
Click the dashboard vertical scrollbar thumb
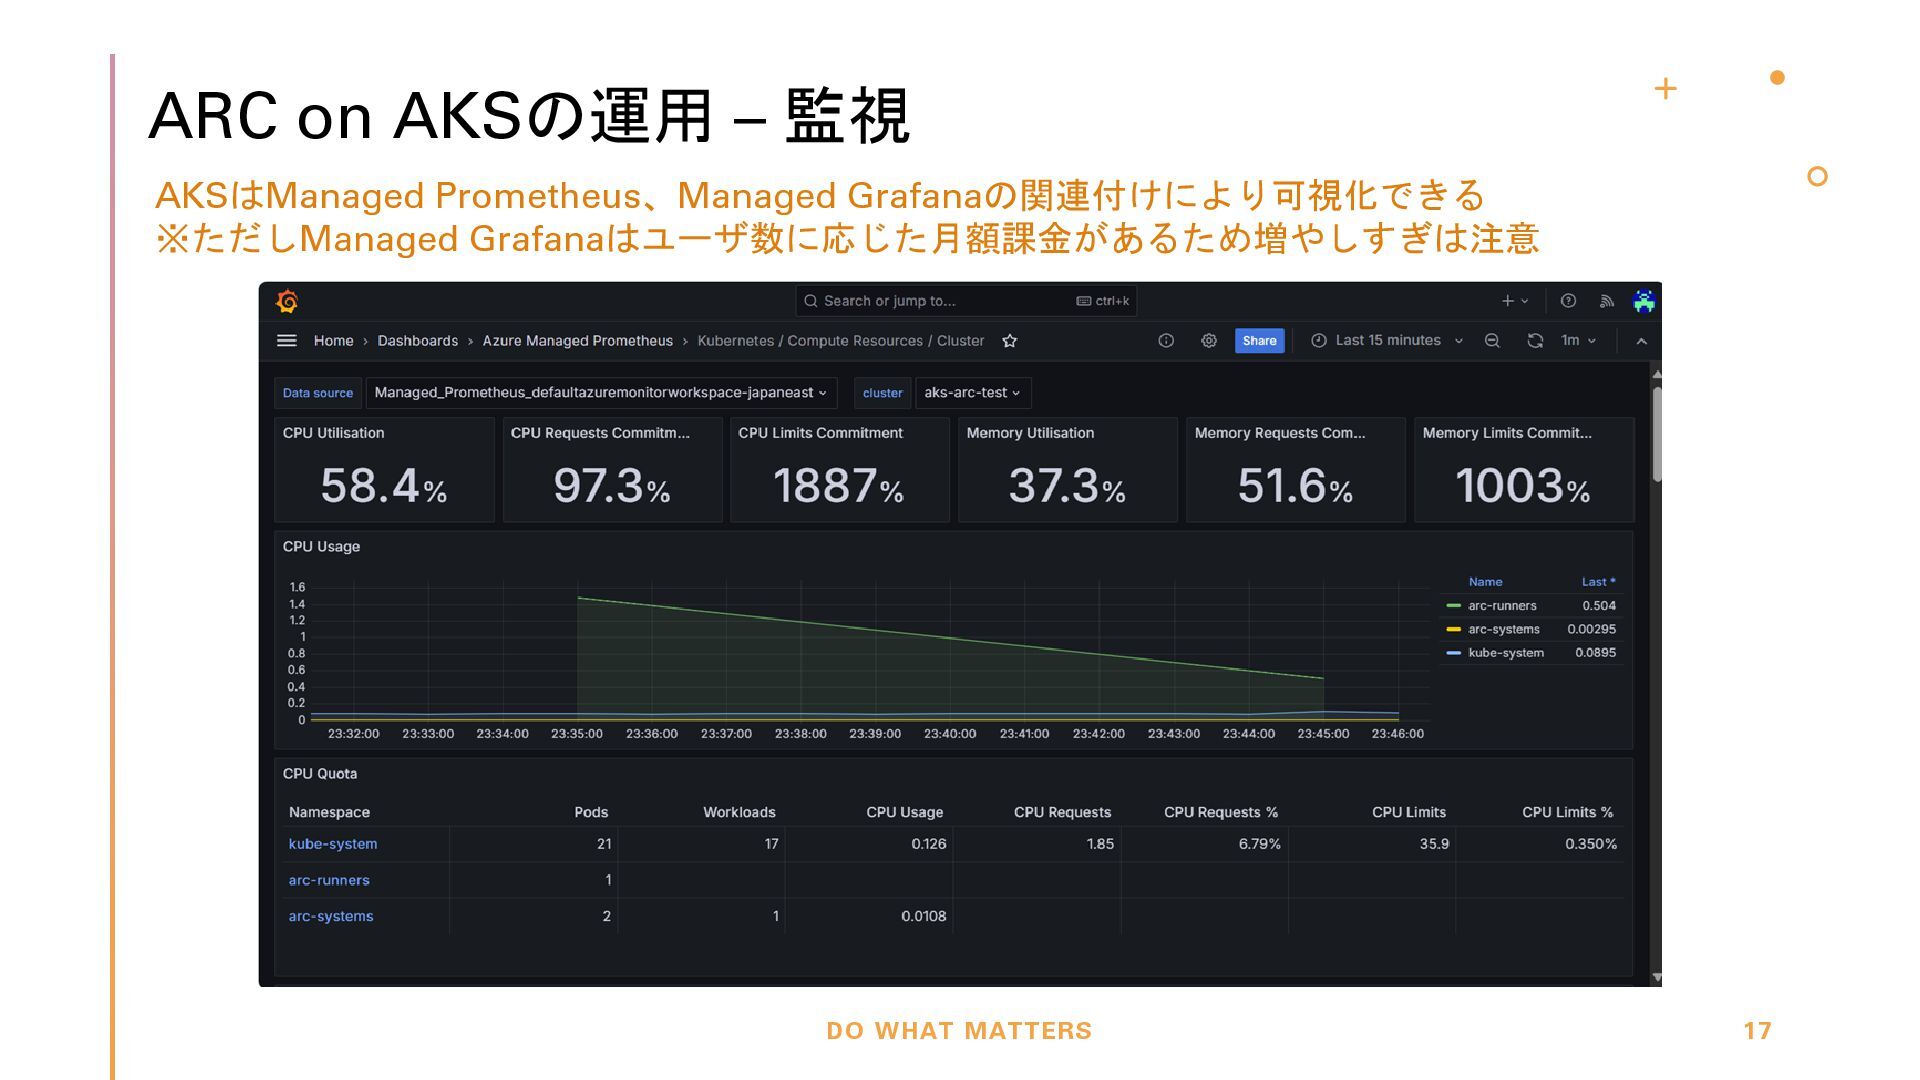1657,433
